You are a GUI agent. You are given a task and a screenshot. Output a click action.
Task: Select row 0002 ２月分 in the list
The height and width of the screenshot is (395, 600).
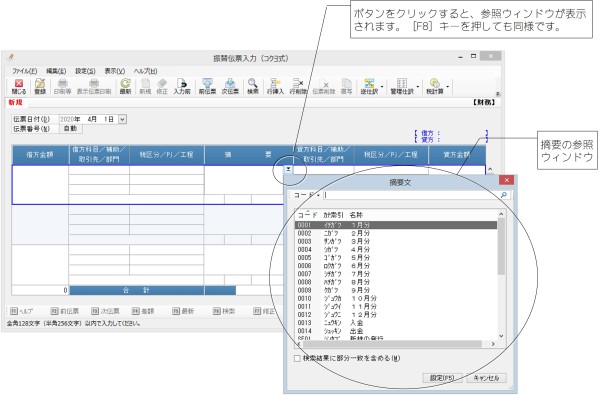pos(396,233)
